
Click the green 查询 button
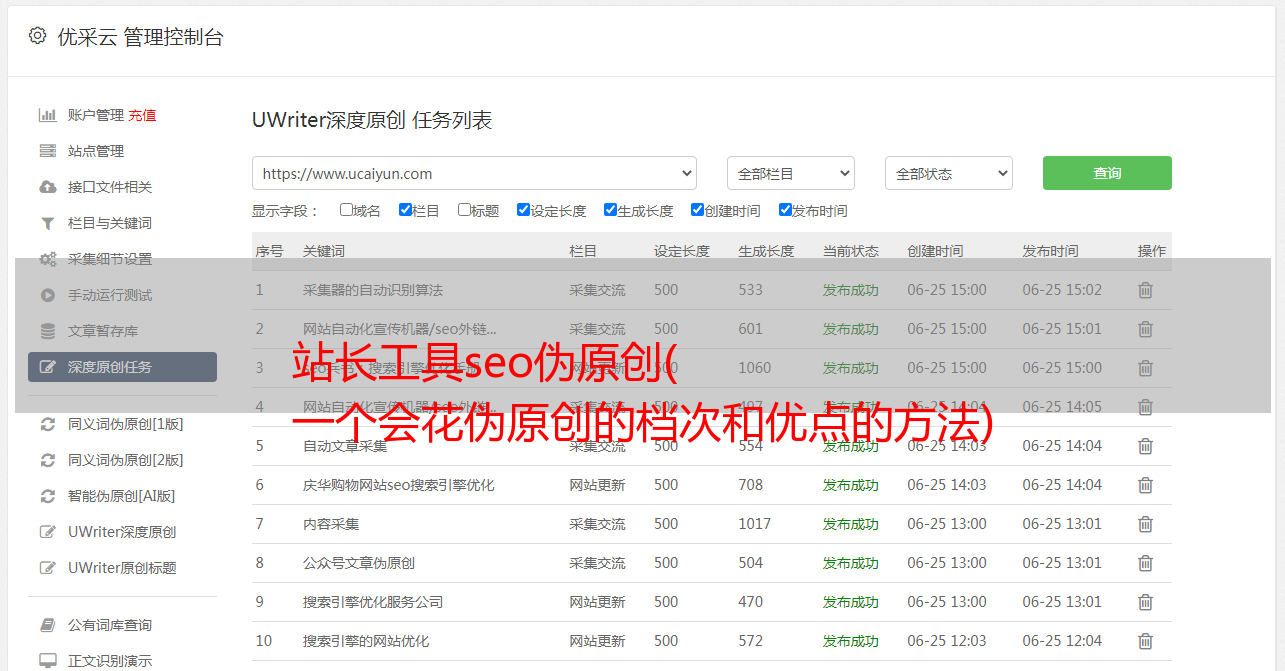click(1107, 173)
